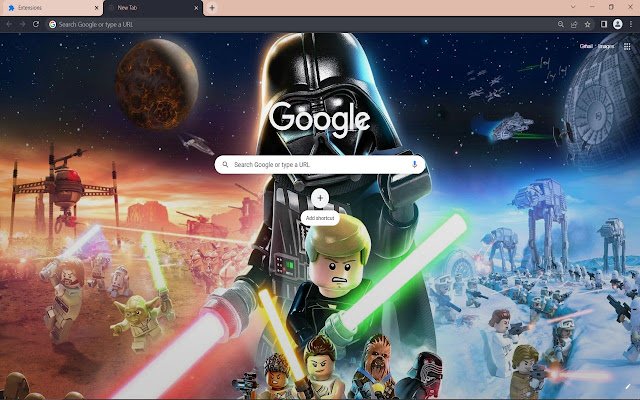This screenshot has width=640, height=400.
Task: Open the zoom magnifier icon in the toolbar
Action: pos(561,24)
